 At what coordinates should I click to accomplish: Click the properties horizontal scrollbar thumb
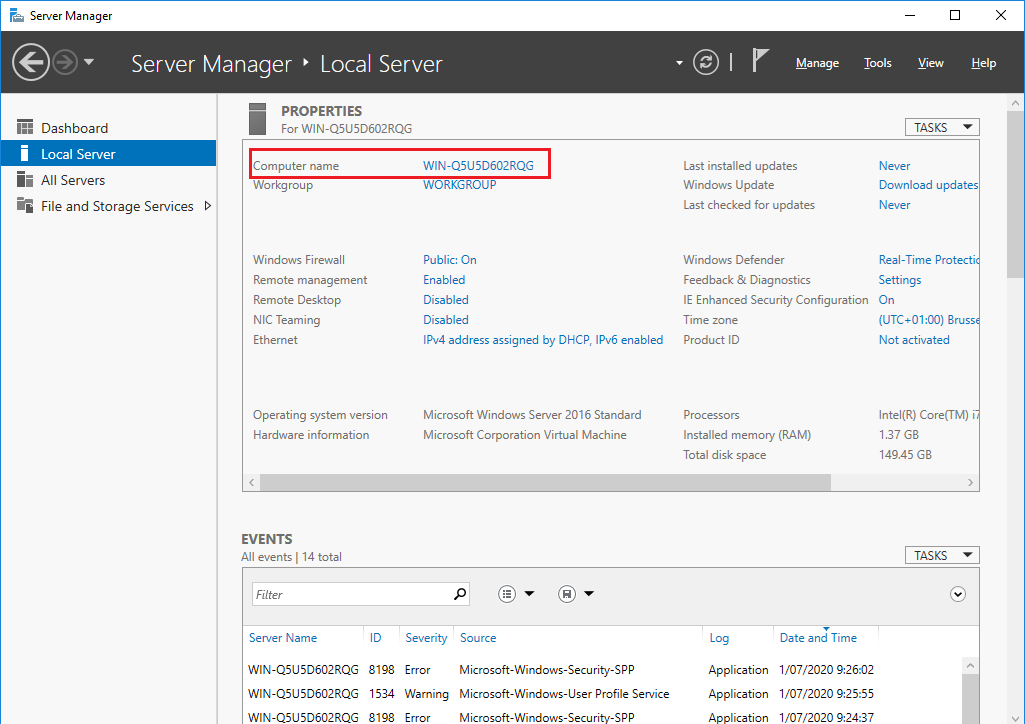tap(545, 482)
